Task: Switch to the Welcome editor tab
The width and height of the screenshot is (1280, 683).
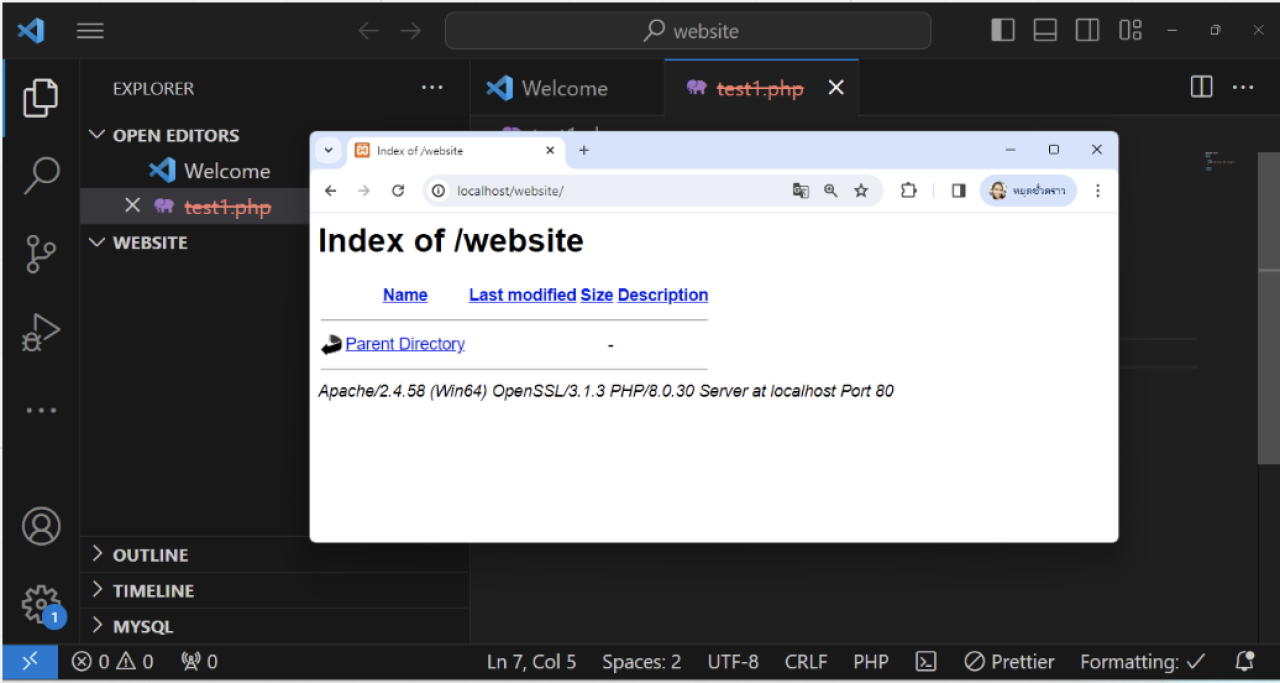Action: pos(563,88)
